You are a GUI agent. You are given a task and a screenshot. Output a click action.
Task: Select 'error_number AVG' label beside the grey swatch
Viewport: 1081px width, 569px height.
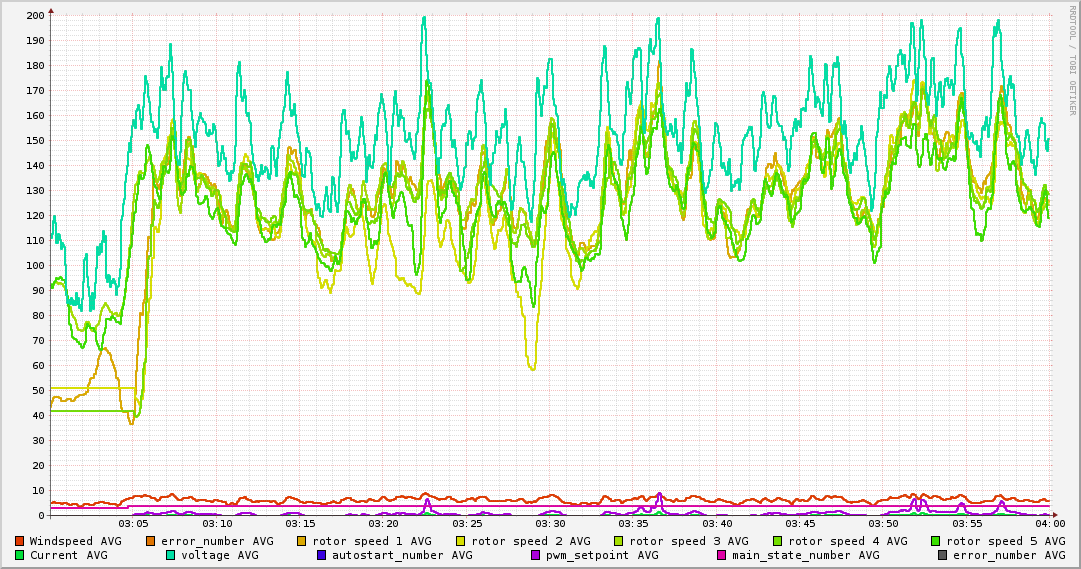1009,556
